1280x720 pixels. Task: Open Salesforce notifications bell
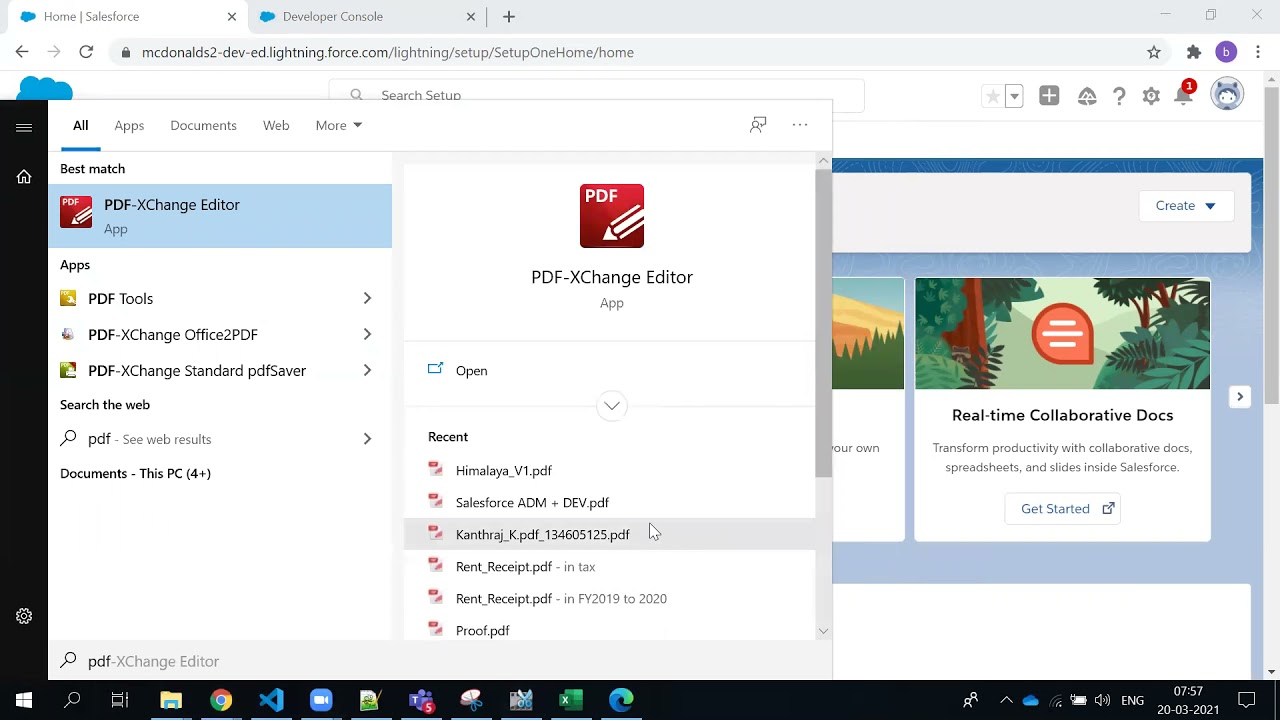point(1183,96)
